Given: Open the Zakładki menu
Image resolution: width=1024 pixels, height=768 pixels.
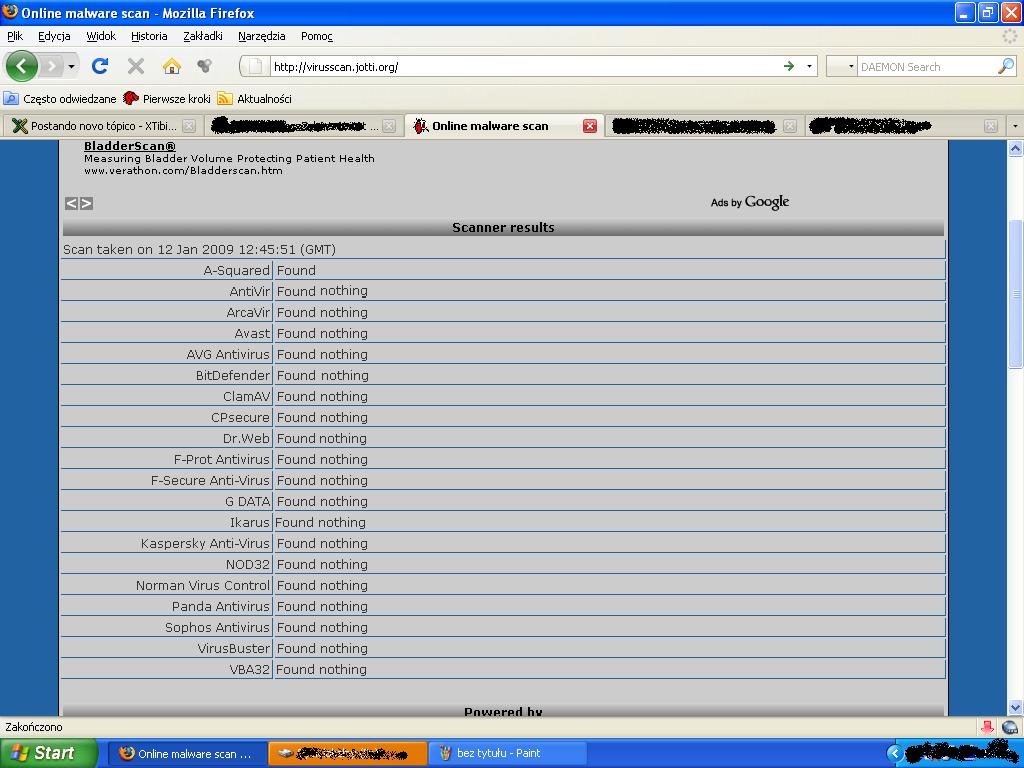Looking at the screenshot, I should click(x=202, y=36).
